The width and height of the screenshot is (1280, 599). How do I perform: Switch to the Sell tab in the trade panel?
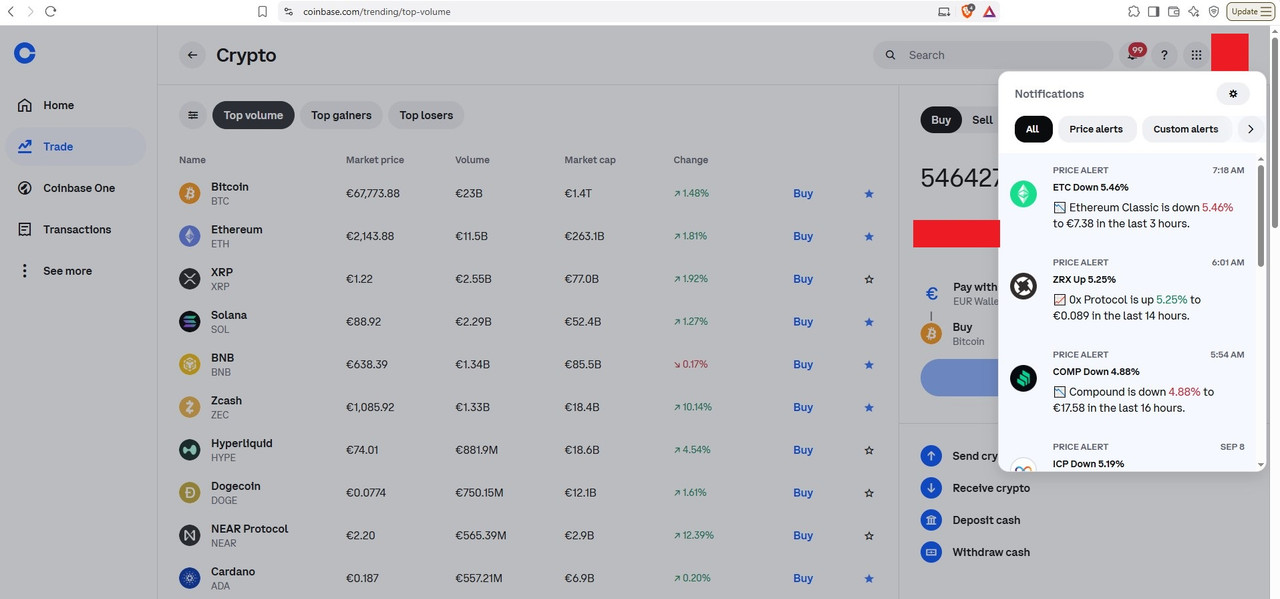point(983,120)
